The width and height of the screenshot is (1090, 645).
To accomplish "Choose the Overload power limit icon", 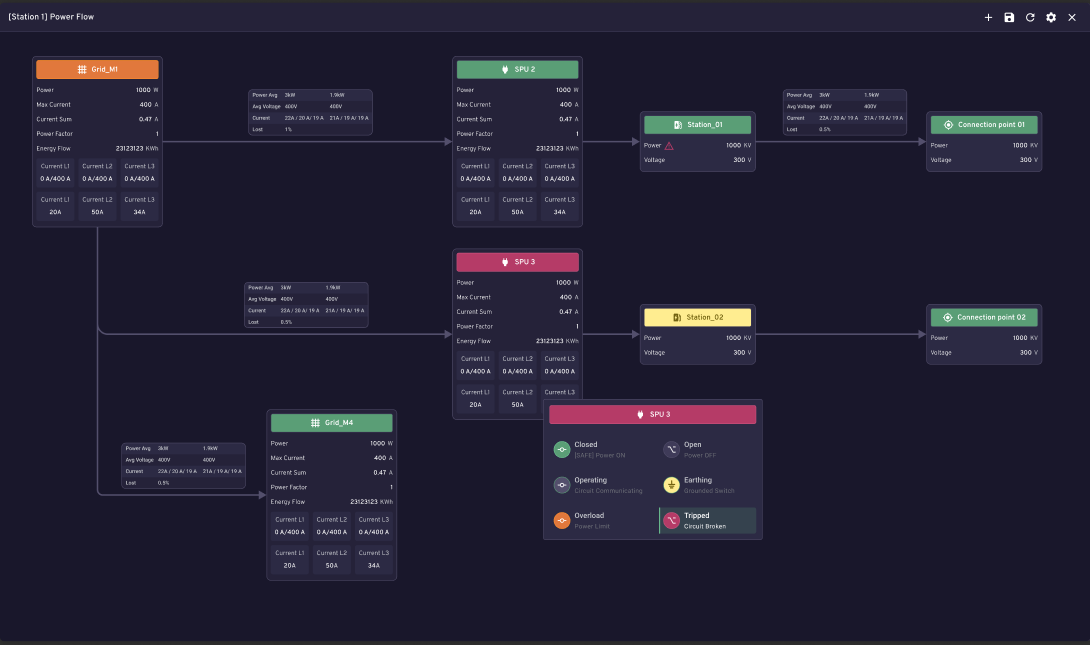I will pos(562,521).
